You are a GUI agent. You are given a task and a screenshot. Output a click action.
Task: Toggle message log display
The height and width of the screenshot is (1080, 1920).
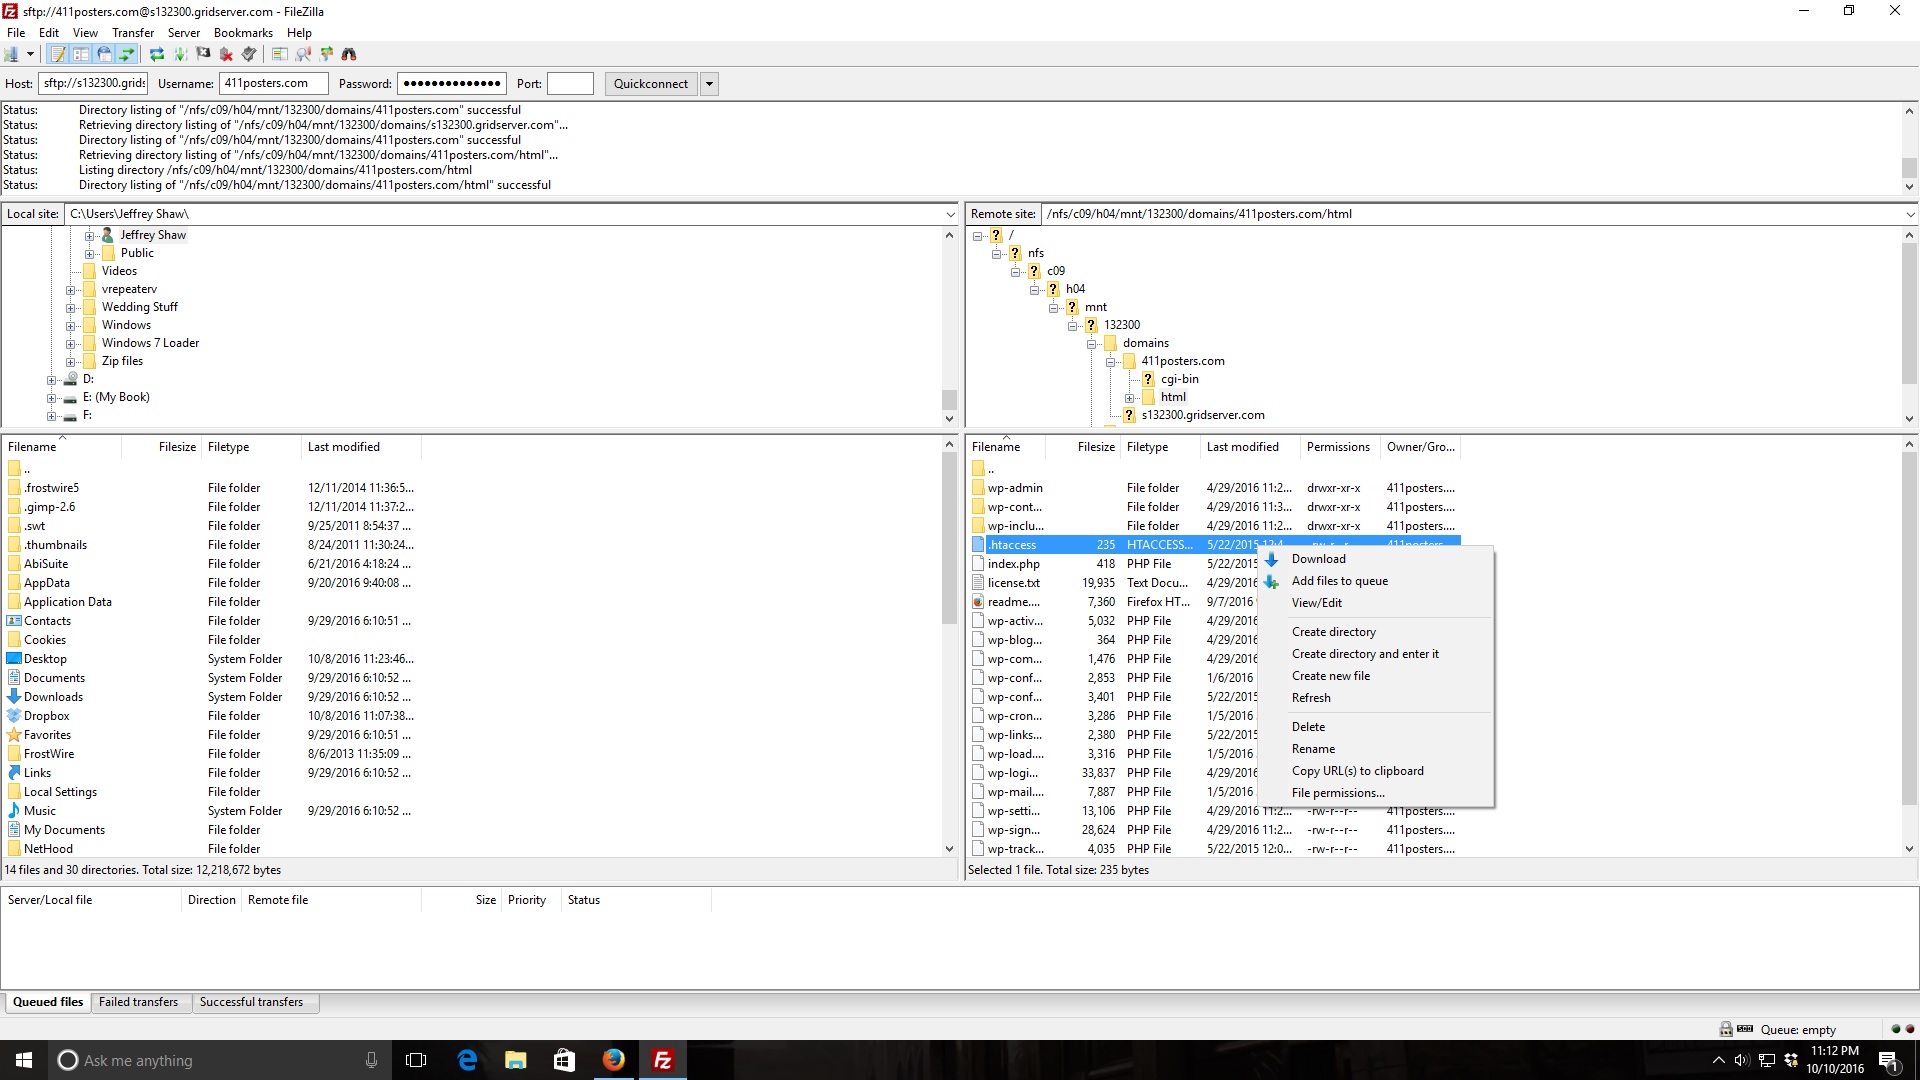pyautogui.click(x=58, y=54)
